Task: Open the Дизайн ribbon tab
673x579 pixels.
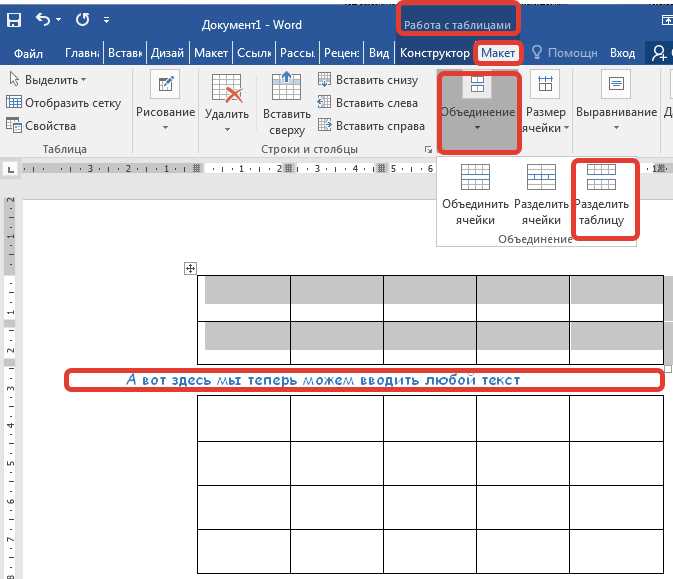Action: click(167, 53)
